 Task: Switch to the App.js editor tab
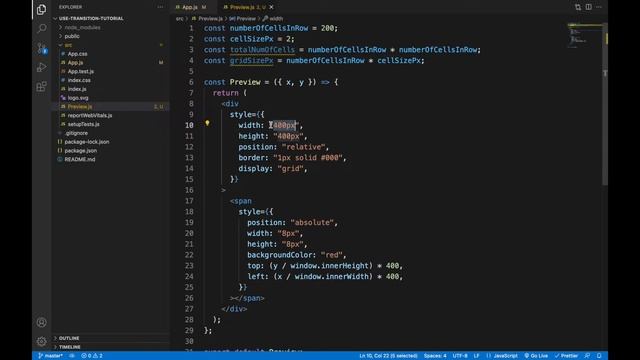(191, 7)
